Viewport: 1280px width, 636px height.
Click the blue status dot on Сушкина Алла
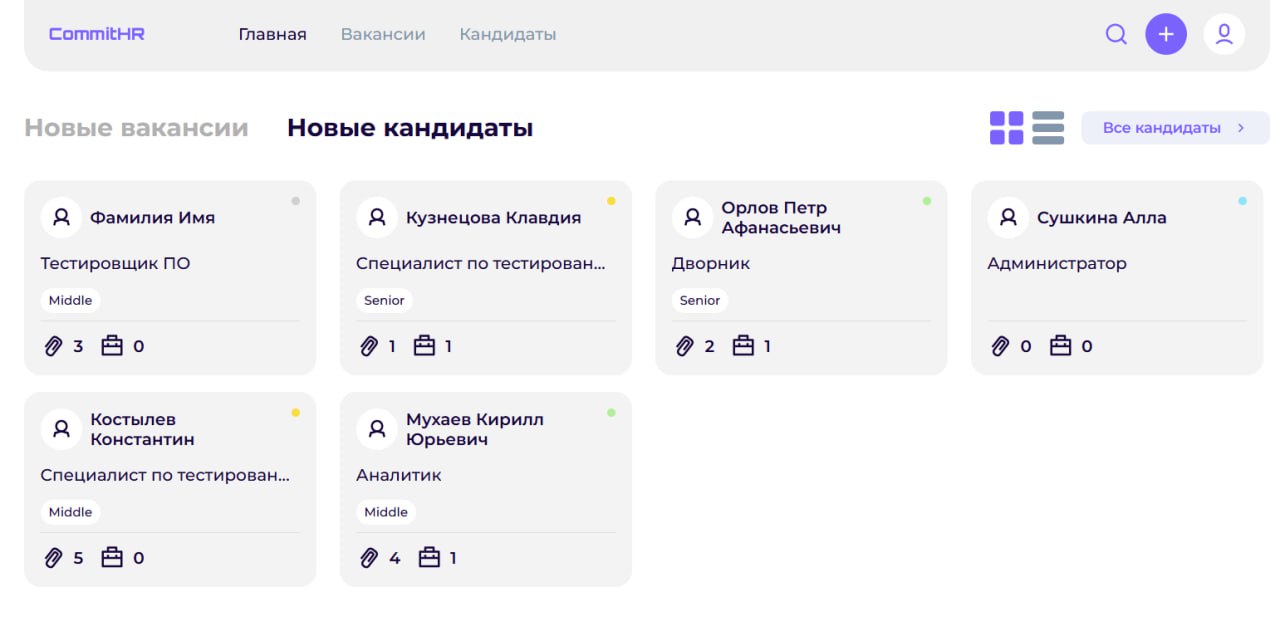(x=1242, y=201)
